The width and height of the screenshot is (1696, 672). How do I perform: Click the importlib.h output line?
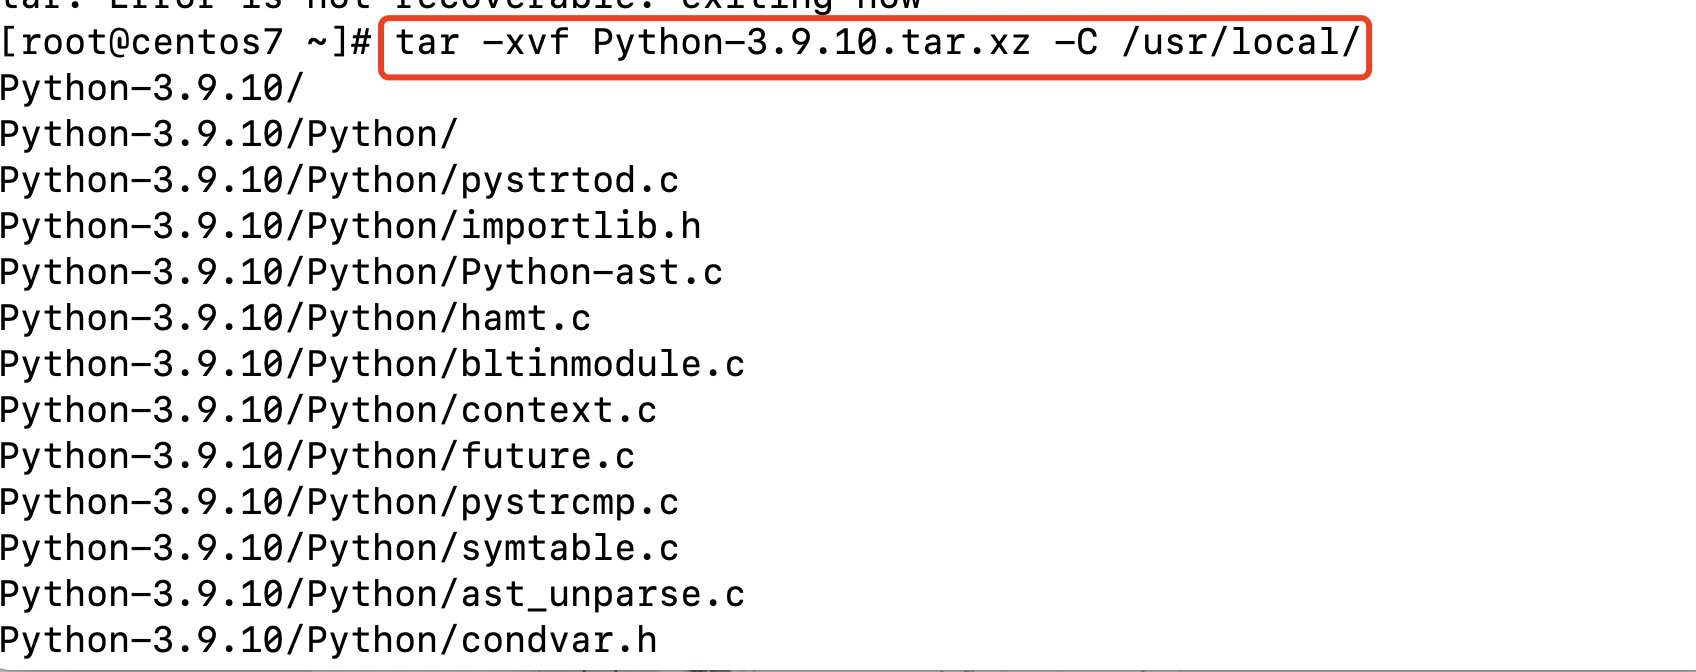[351, 227]
